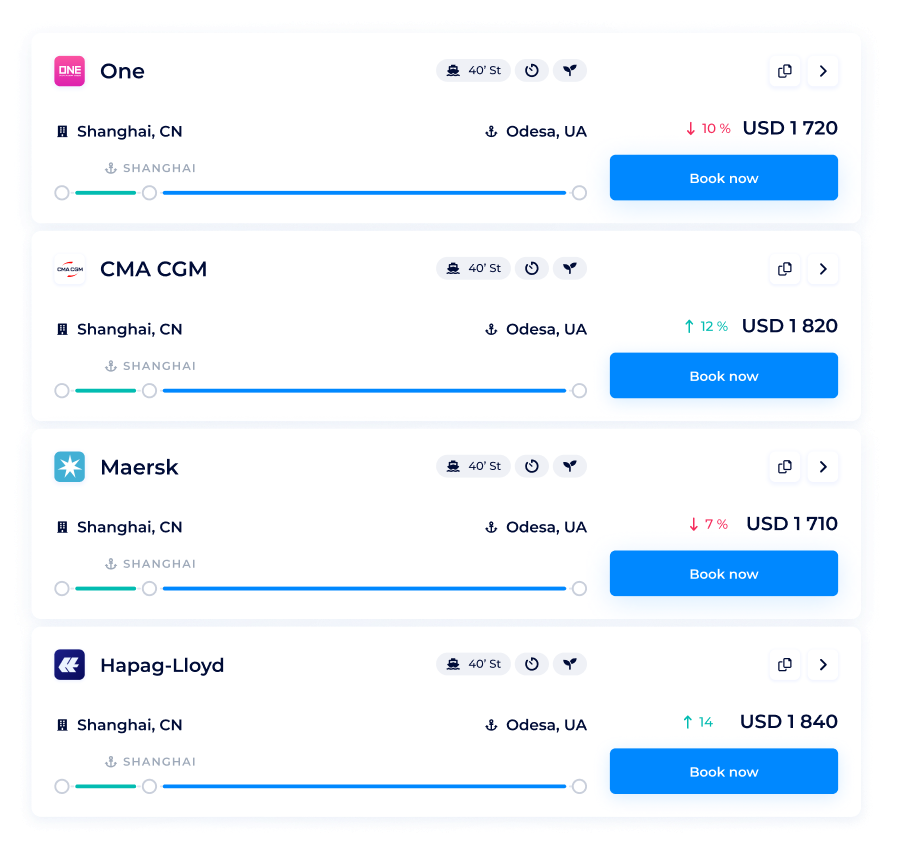Copy the One carrier offer
The image size is (901, 858).
(785, 71)
